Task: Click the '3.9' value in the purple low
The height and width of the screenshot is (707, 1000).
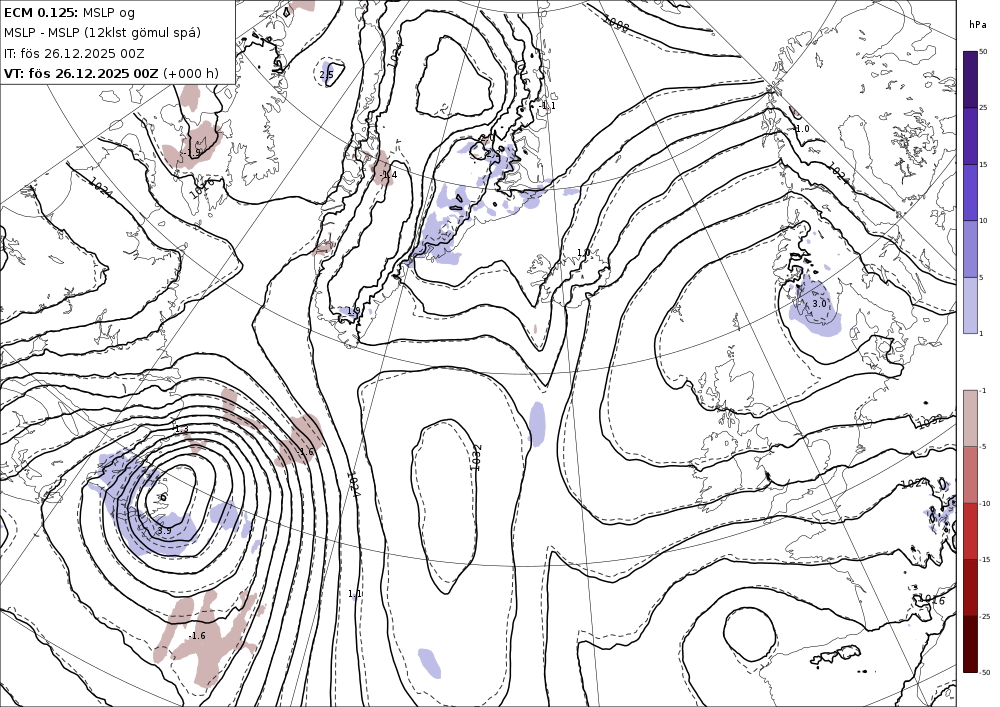Action: click(x=164, y=530)
